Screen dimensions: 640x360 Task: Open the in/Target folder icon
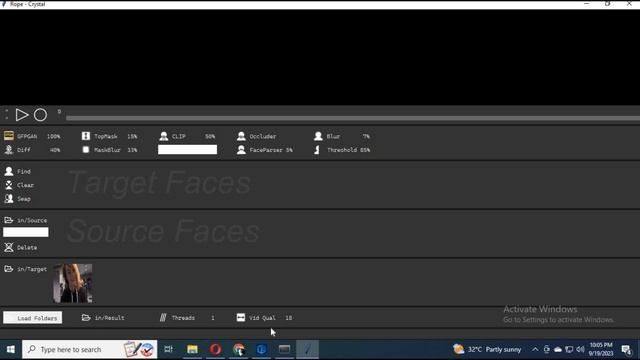[x=9, y=269]
